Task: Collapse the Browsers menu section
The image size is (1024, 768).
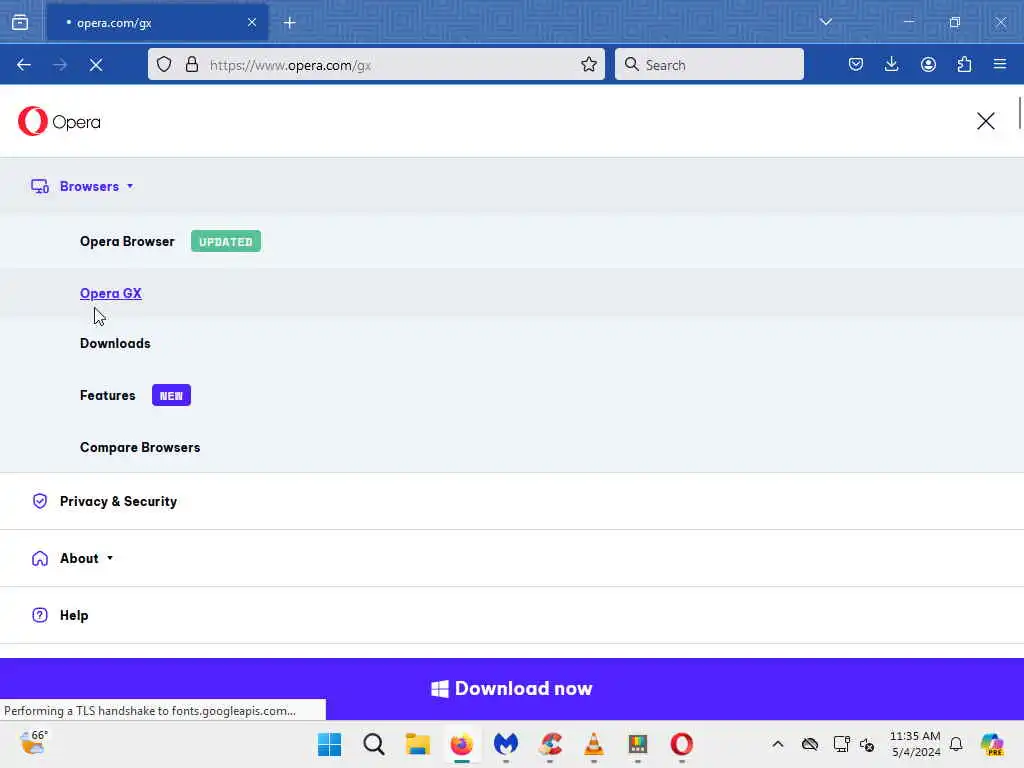Action: [x=96, y=186]
